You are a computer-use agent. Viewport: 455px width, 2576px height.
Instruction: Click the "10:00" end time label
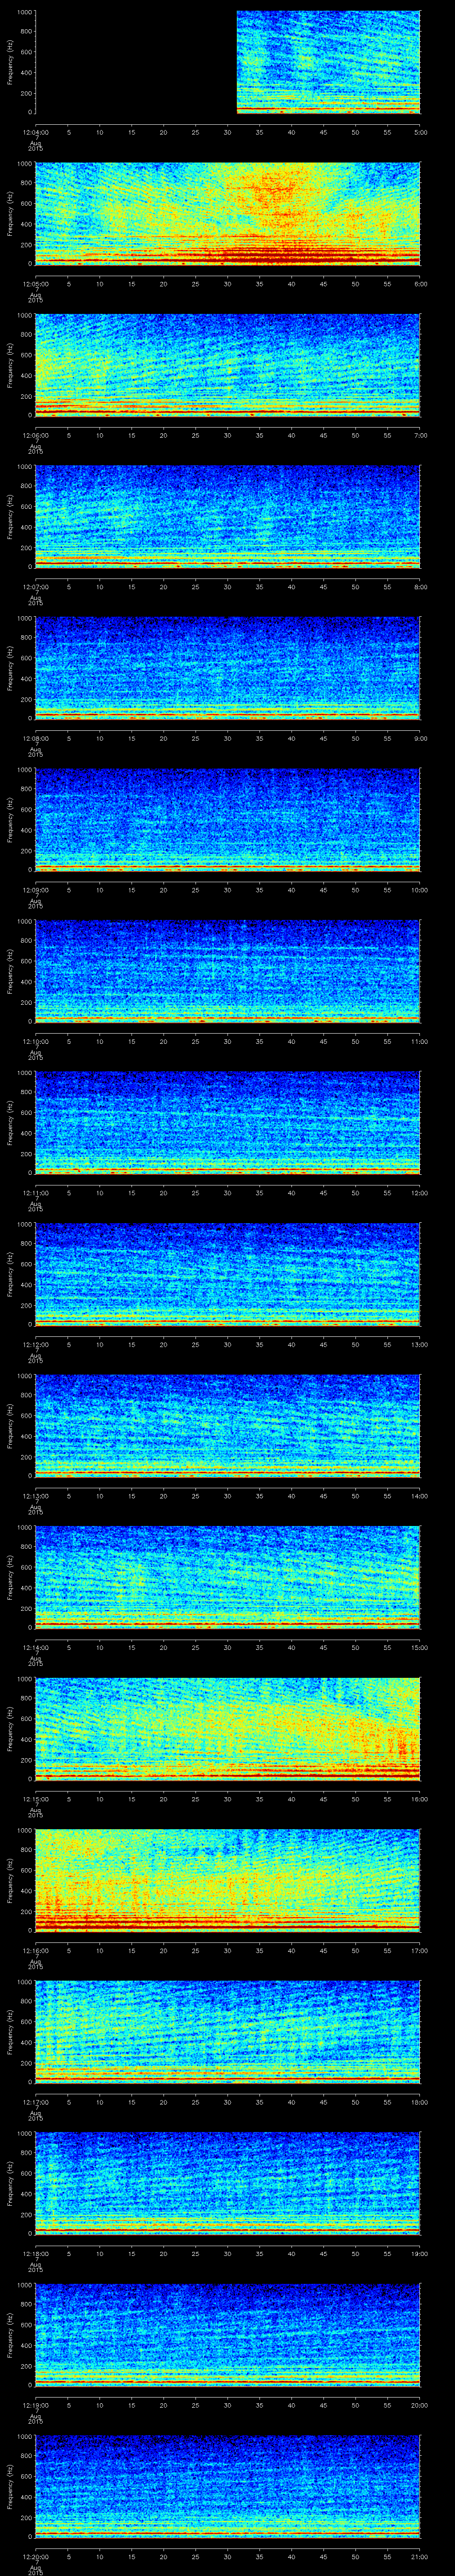tap(419, 890)
